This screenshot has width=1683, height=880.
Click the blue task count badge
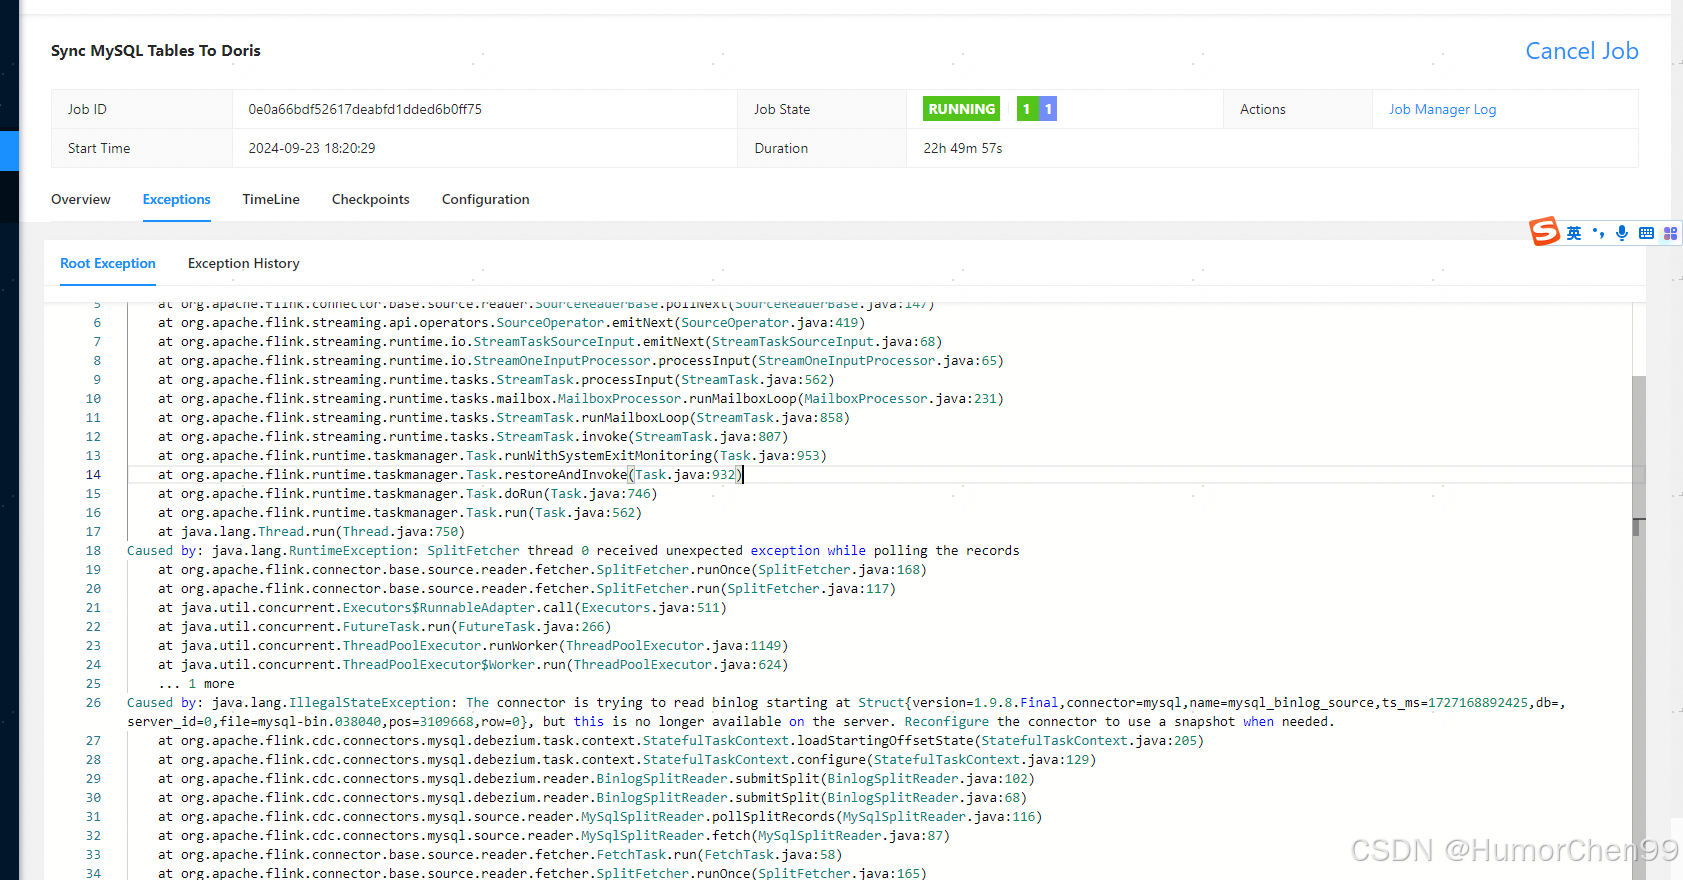point(1048,109)
